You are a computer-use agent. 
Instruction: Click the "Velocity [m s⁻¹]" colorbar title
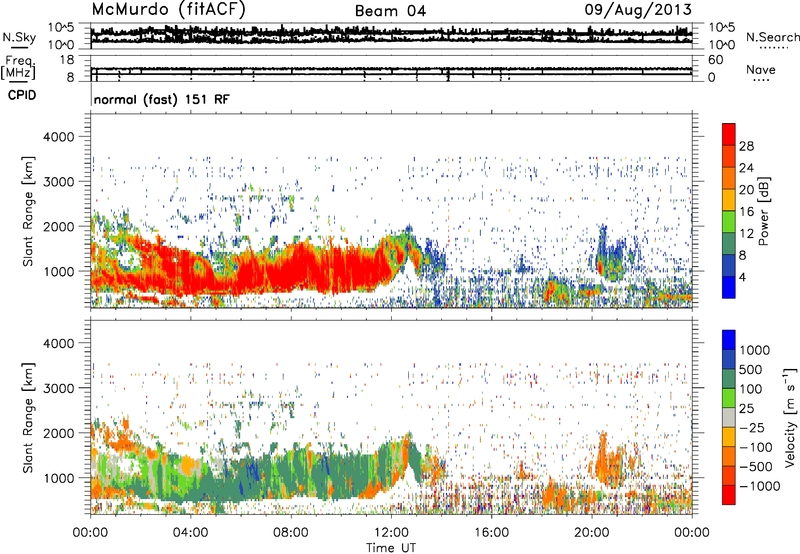tap(790, 417)
